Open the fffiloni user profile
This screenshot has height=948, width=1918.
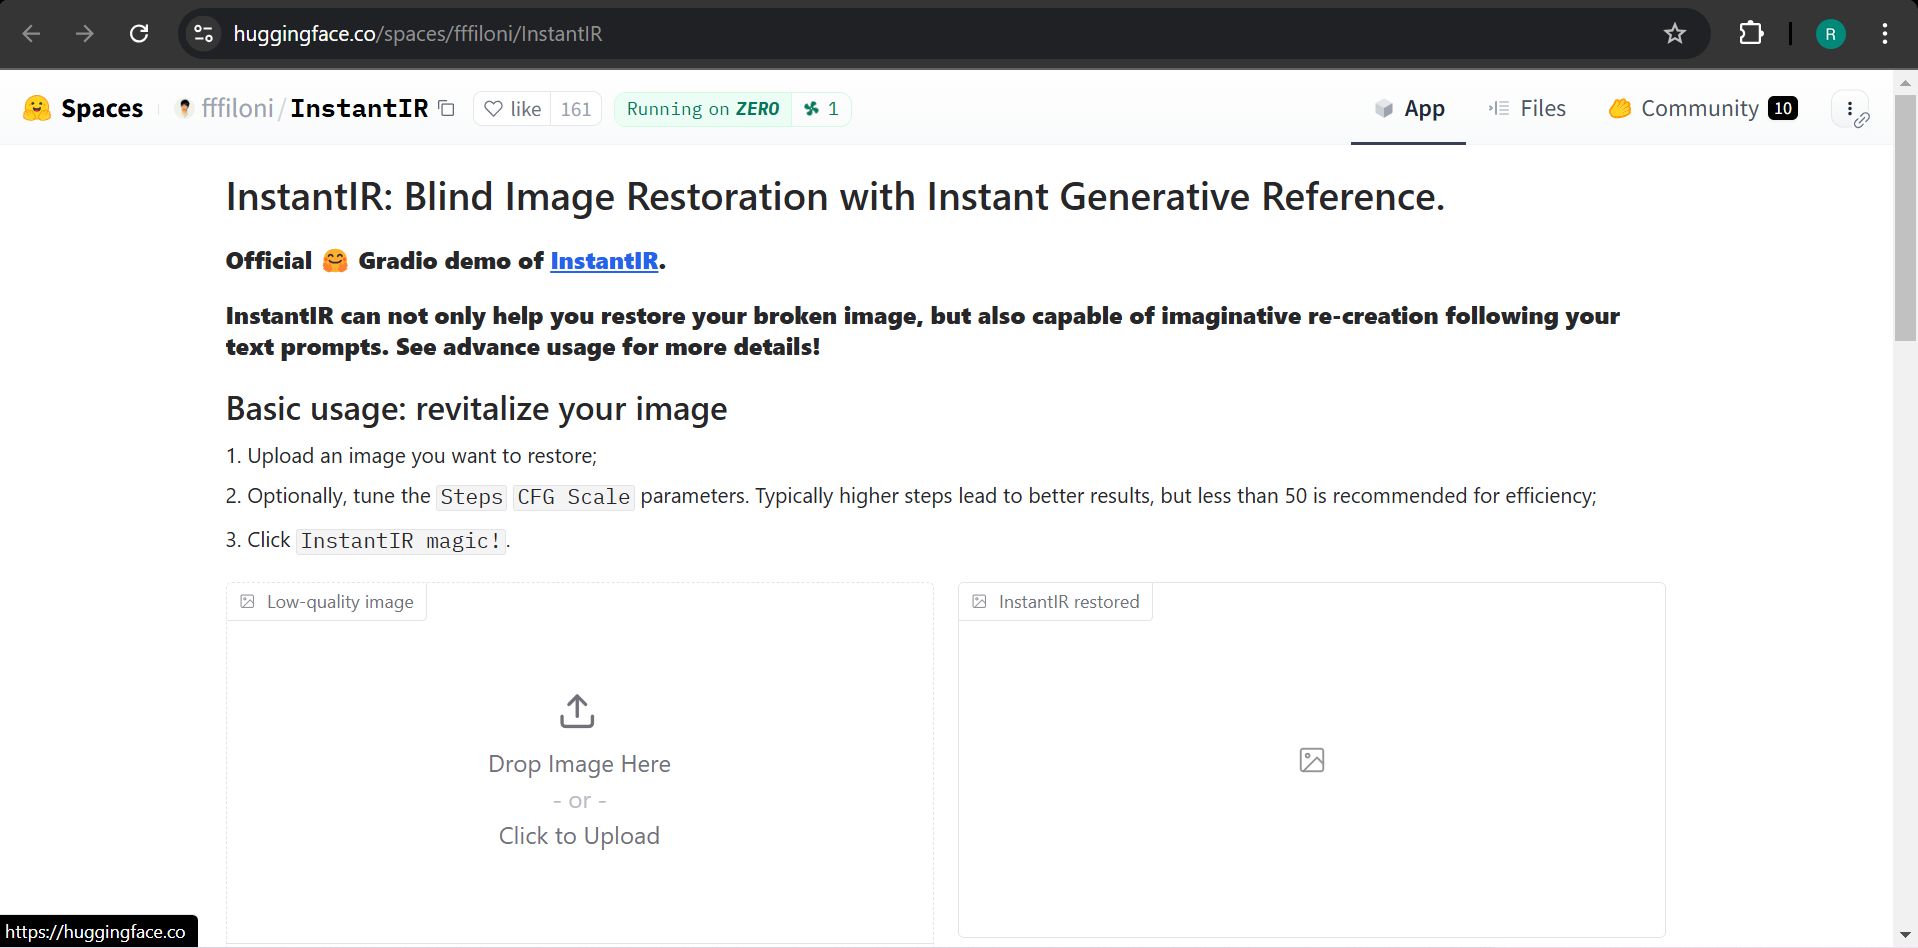[x=237, y=108]
